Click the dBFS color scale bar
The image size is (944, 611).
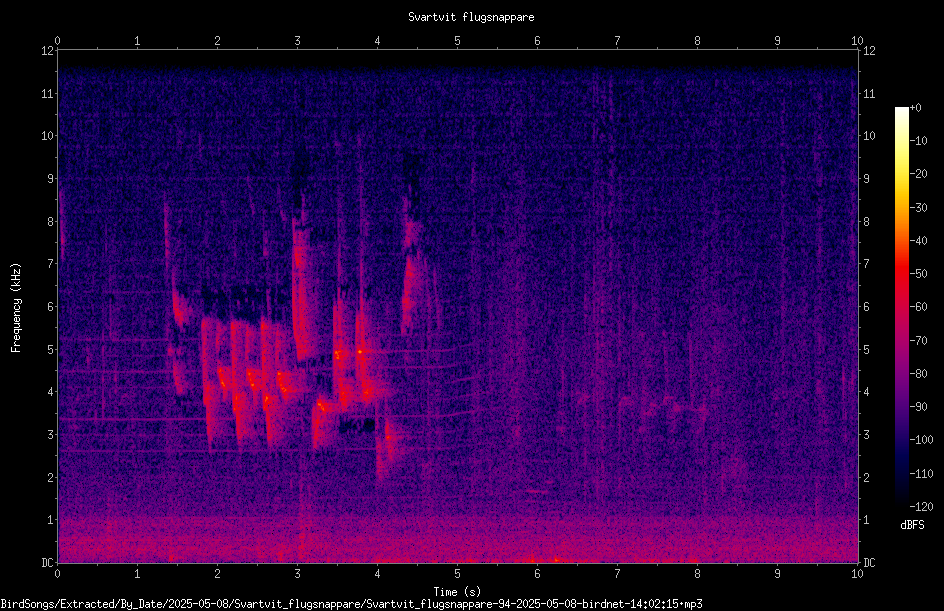(x=901, y=307)
